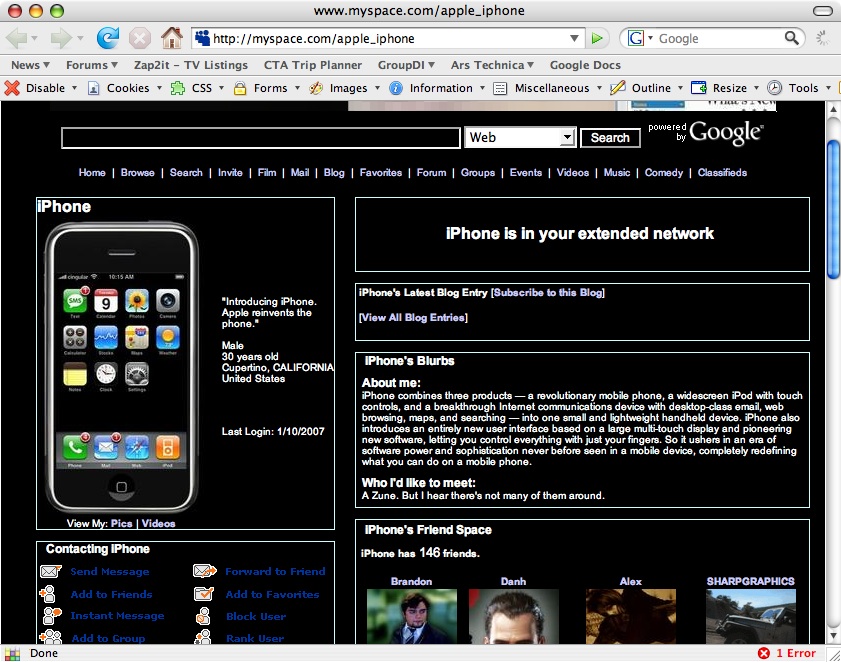Screen dimensions: 841x662
Task: Click the Send Message envelope icon
Action: pyautogui.click(x=50, y=571)
